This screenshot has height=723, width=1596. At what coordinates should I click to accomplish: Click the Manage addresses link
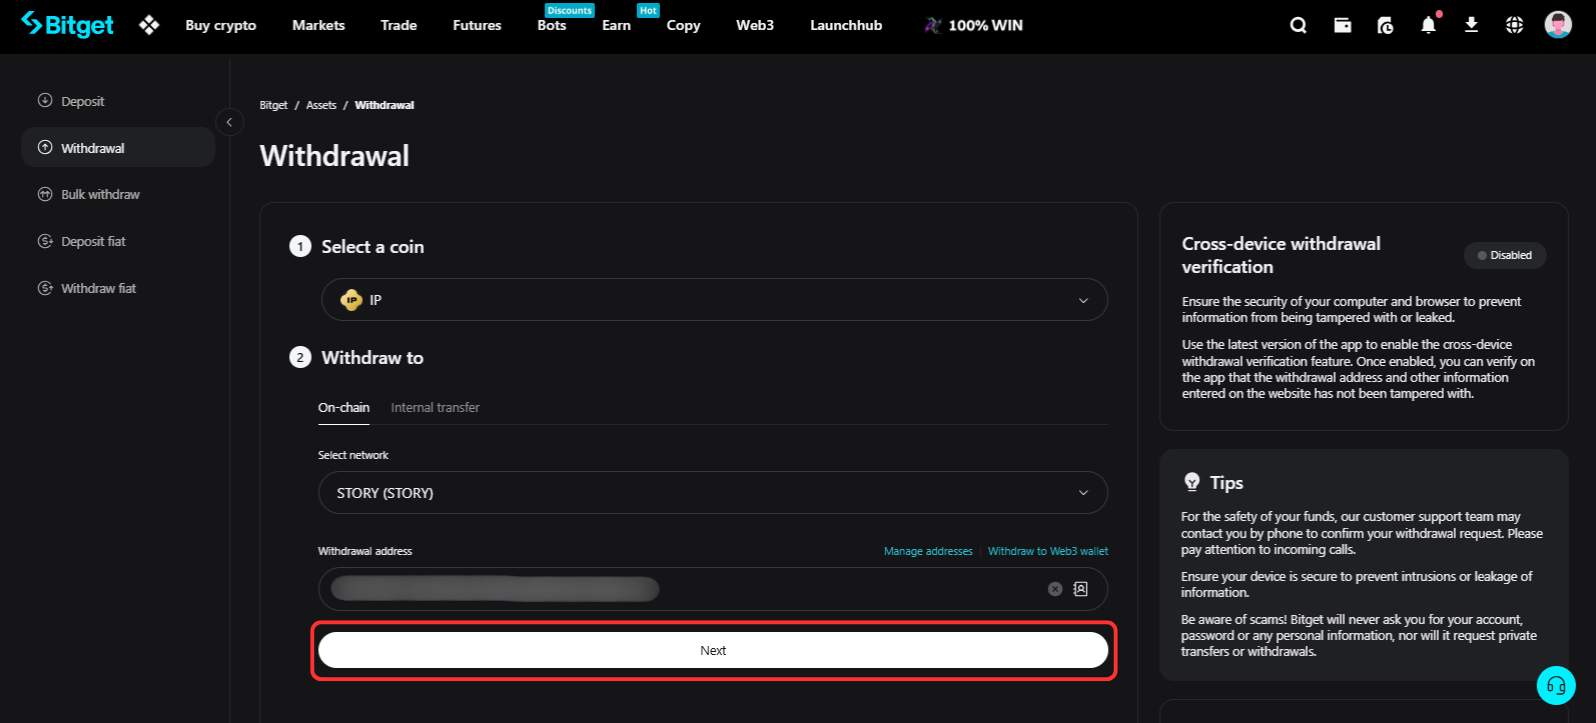click(x=928, y=551)
